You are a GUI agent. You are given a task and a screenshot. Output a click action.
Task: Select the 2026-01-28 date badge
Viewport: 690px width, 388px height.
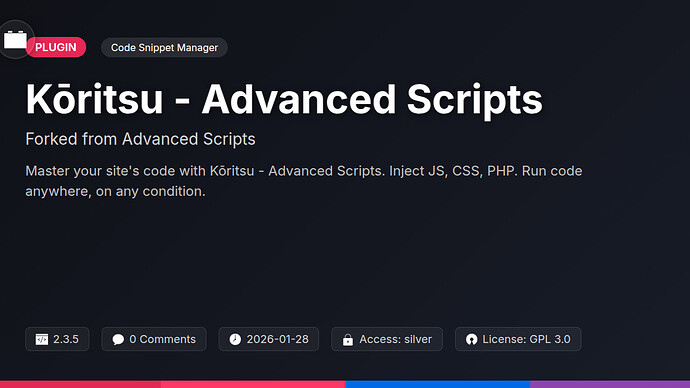coord(269,339)
